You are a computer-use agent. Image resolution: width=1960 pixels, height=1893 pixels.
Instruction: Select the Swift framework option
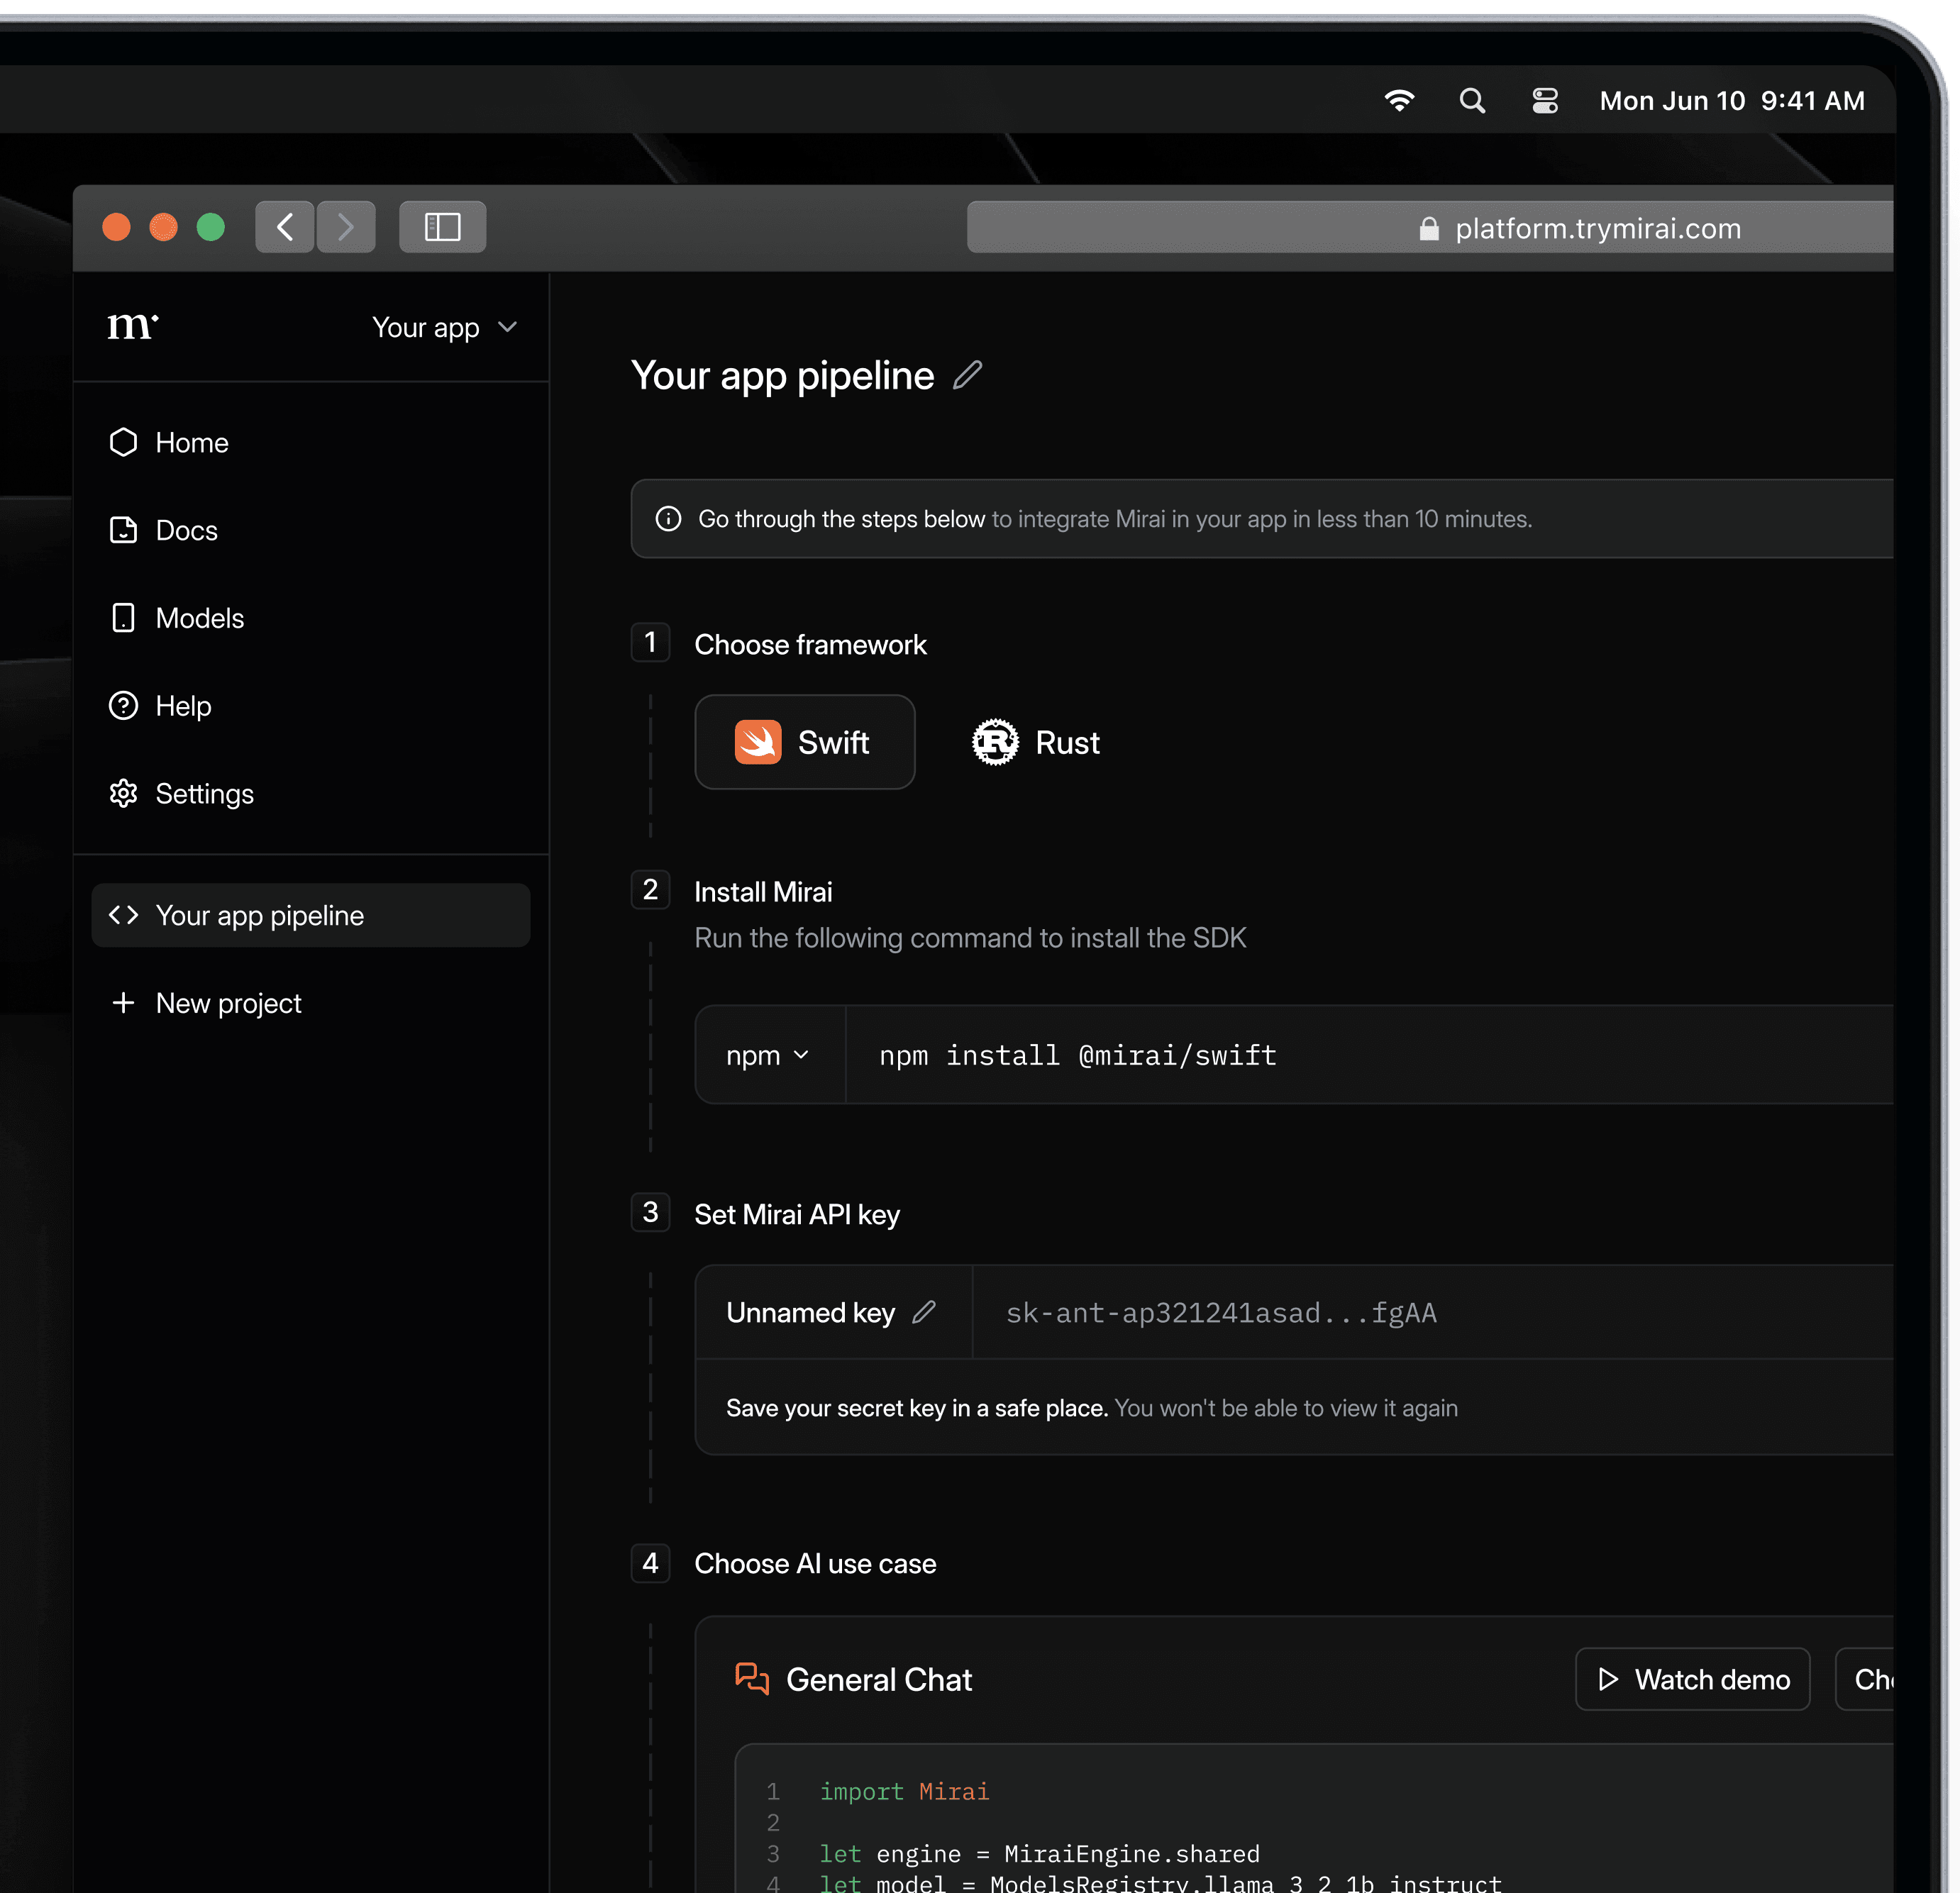click(x=804, y=742)
